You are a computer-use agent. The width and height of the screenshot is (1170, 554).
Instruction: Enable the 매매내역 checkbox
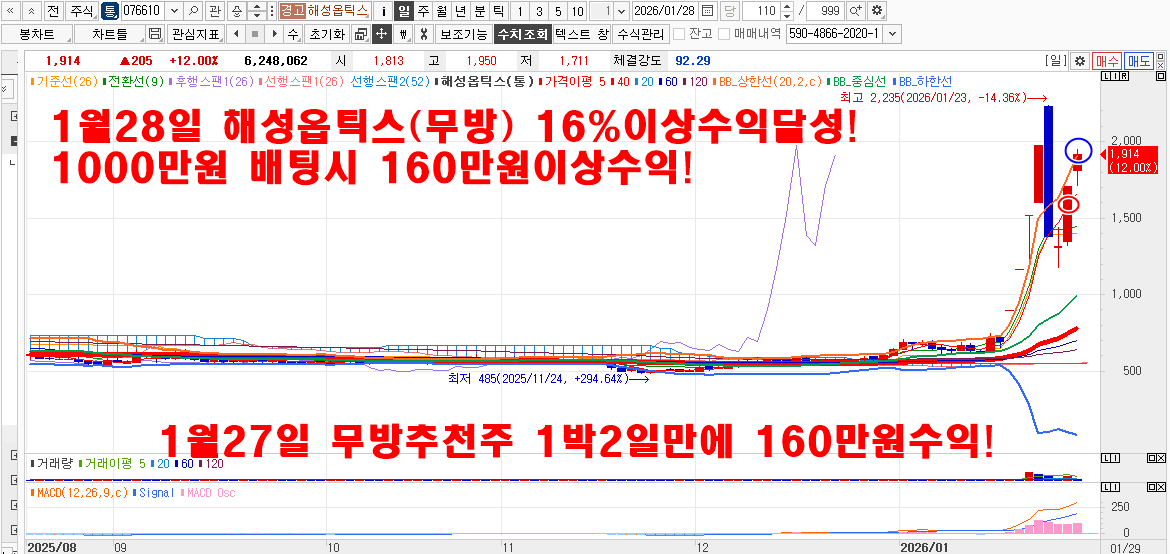(x=725, y=34)
